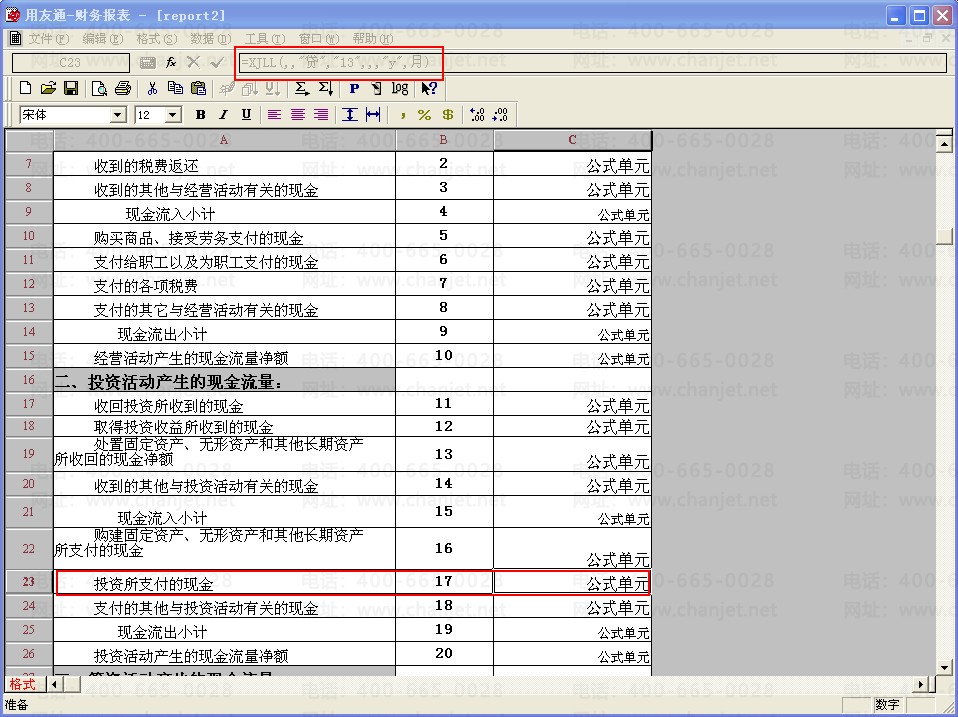
Task: Select cell 支付的各项税费
Action: 224,285
